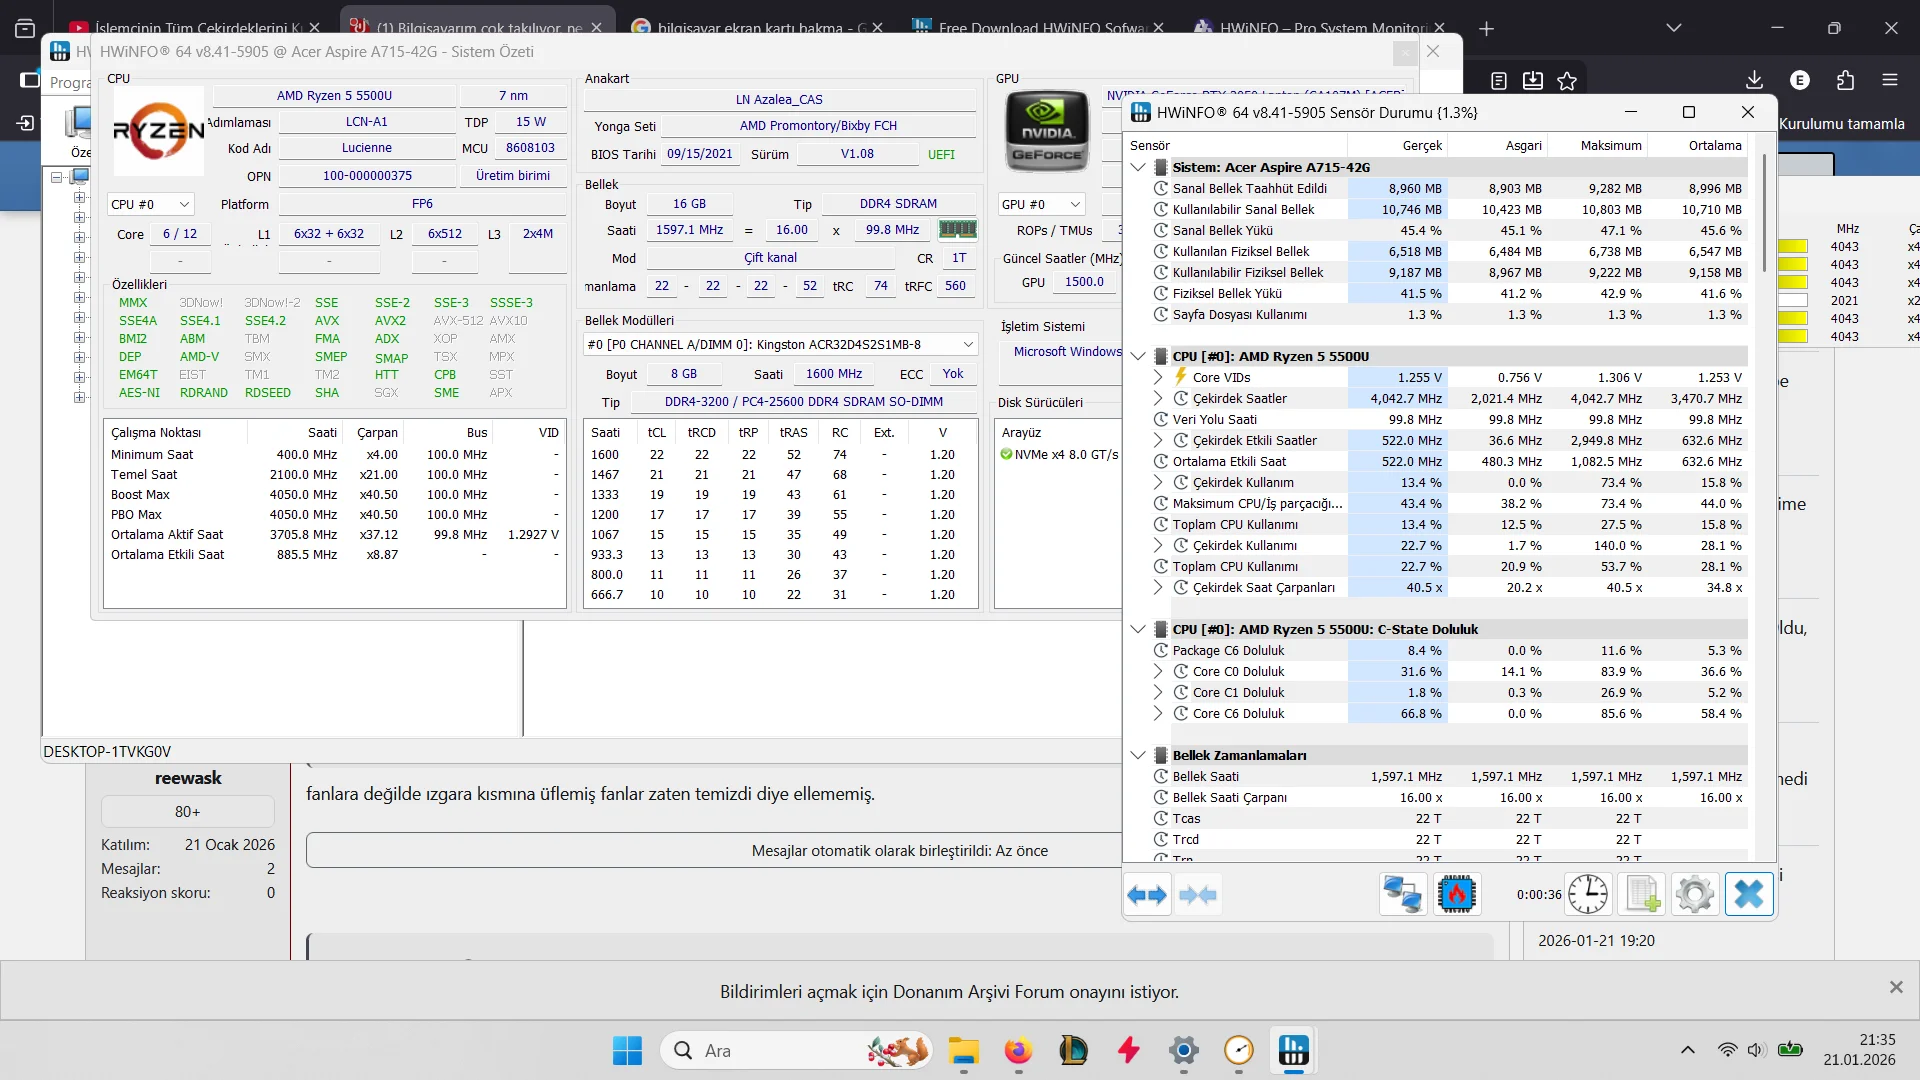Click the green memory module chip icon
This screenshot has height=1080, width=1920.
pos(957,230)
